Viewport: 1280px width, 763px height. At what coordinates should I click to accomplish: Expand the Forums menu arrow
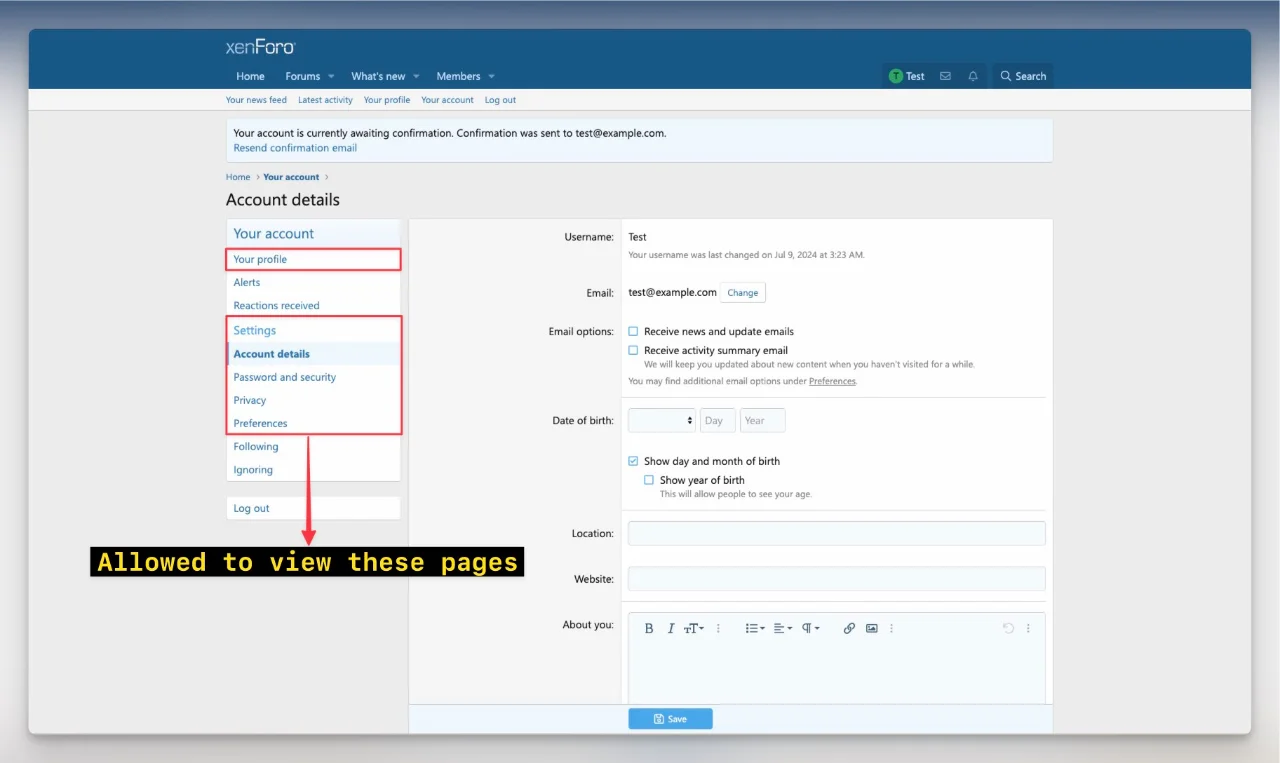point(331,77)
